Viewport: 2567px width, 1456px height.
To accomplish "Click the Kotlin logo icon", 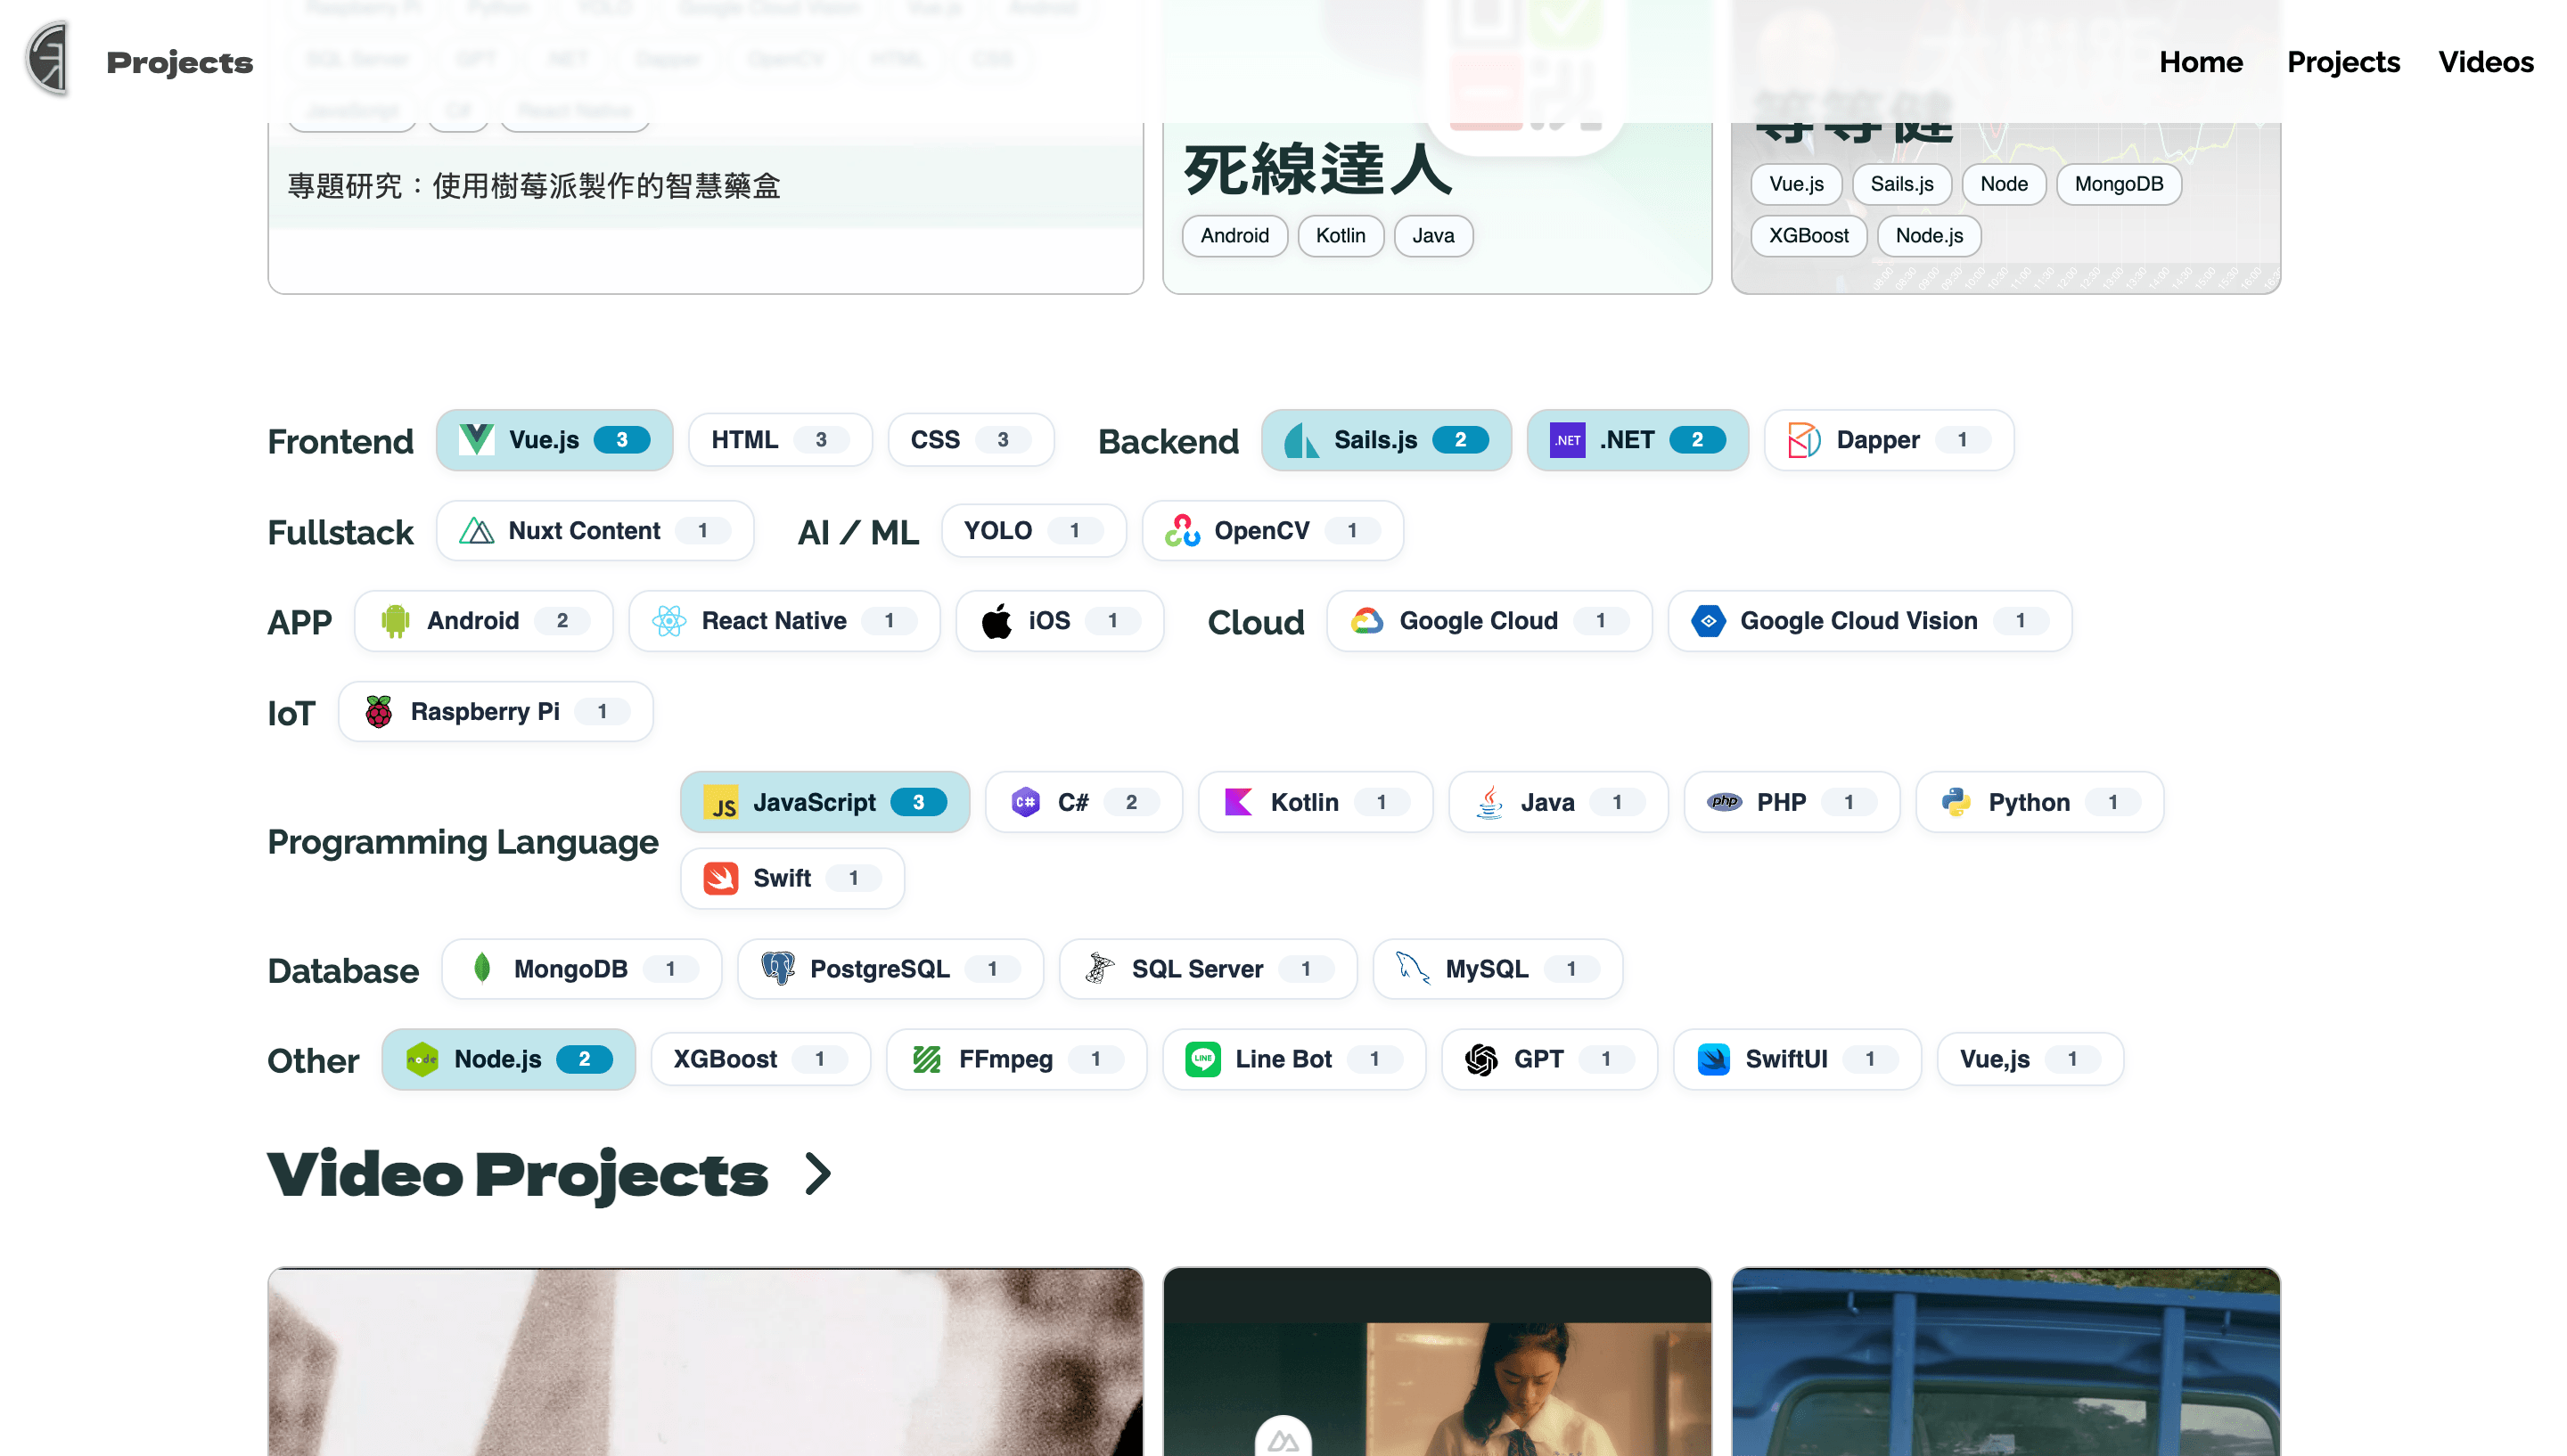I will click(x=1238, y=803).
